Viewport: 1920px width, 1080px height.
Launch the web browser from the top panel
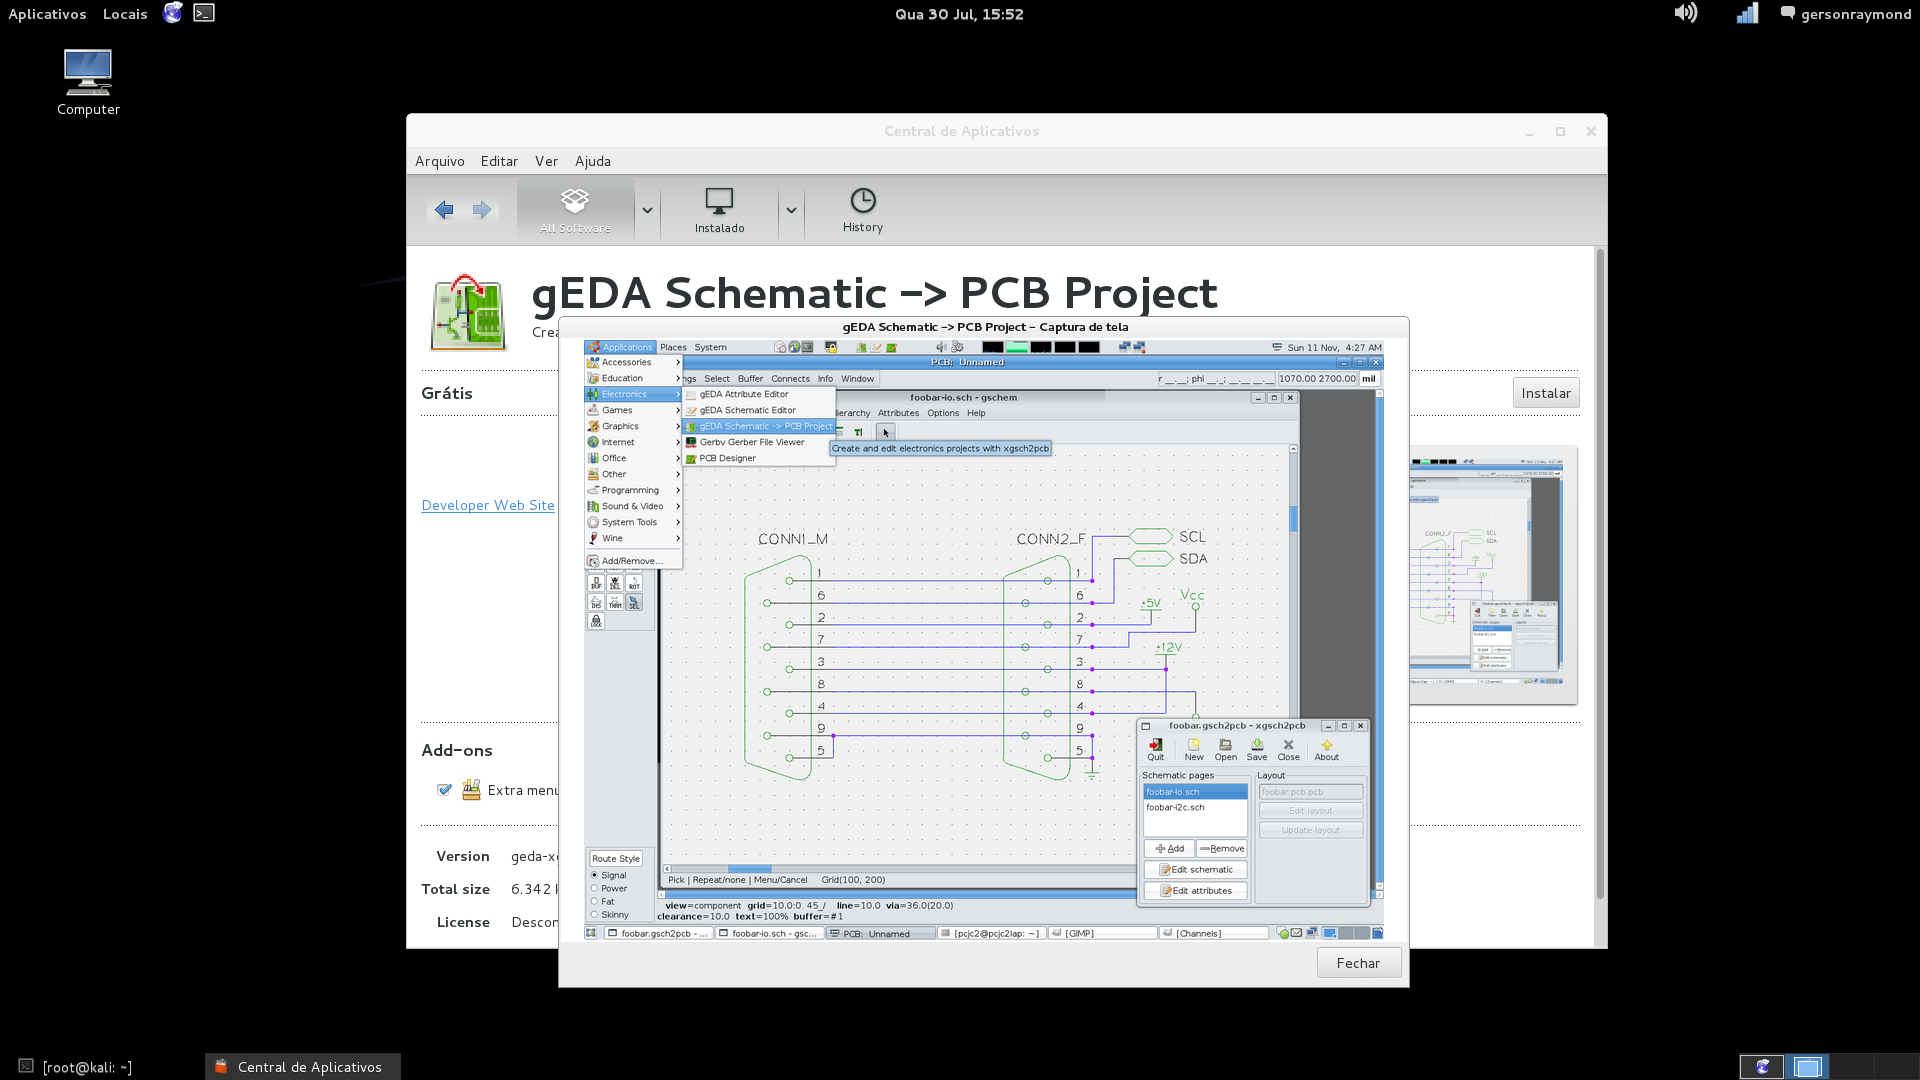(x=173, y=13)
